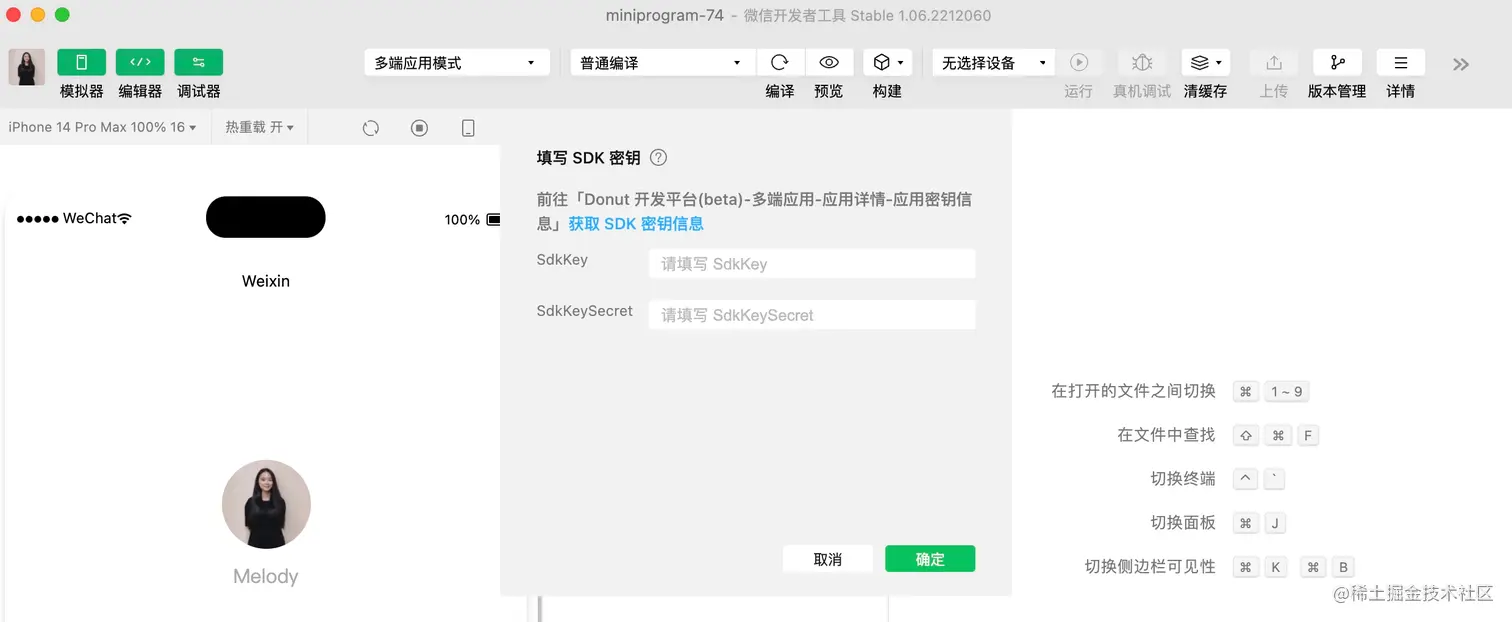Image resolution: width=1512 pixels, height=622 pixels.
Task: Click the toggle terminal hint
Action: point(1183,479)
